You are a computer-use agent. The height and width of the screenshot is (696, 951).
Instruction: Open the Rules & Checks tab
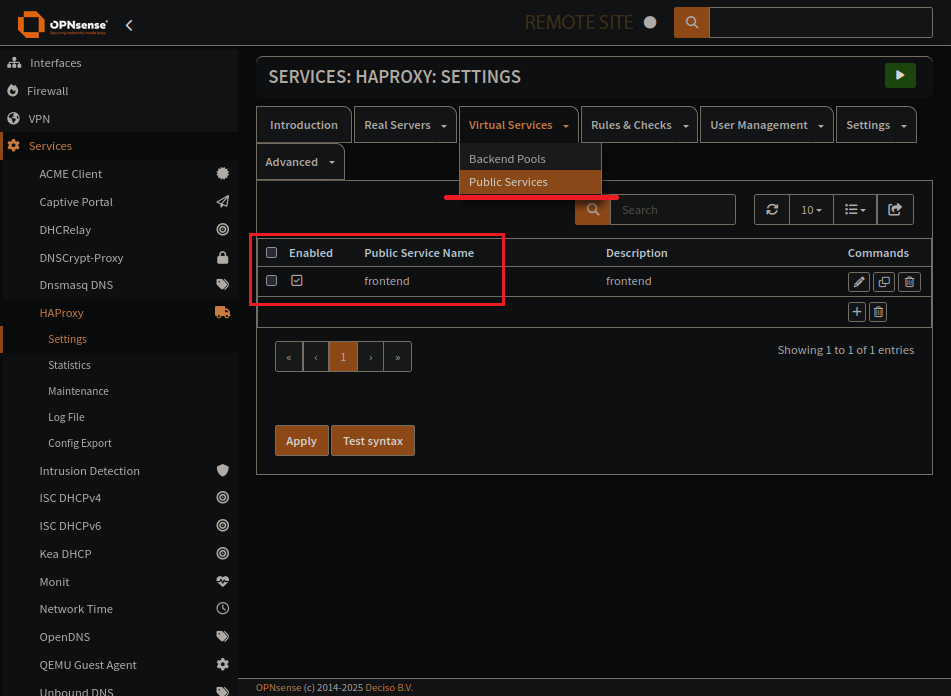631,125
